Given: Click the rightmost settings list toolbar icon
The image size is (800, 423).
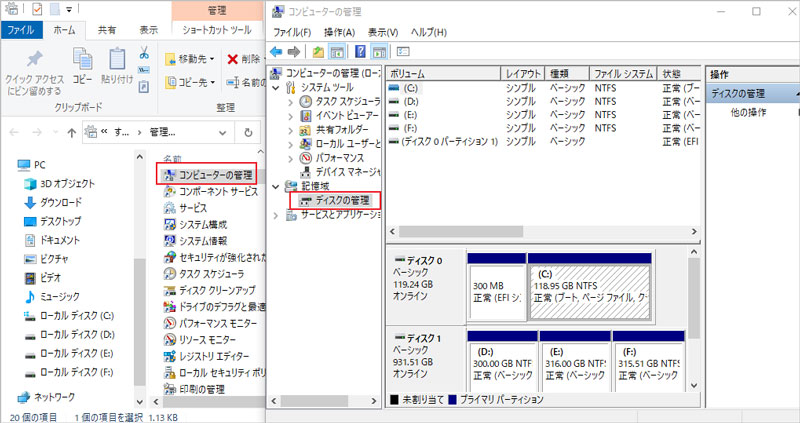Looking at the screenshot, I should 403,52.
